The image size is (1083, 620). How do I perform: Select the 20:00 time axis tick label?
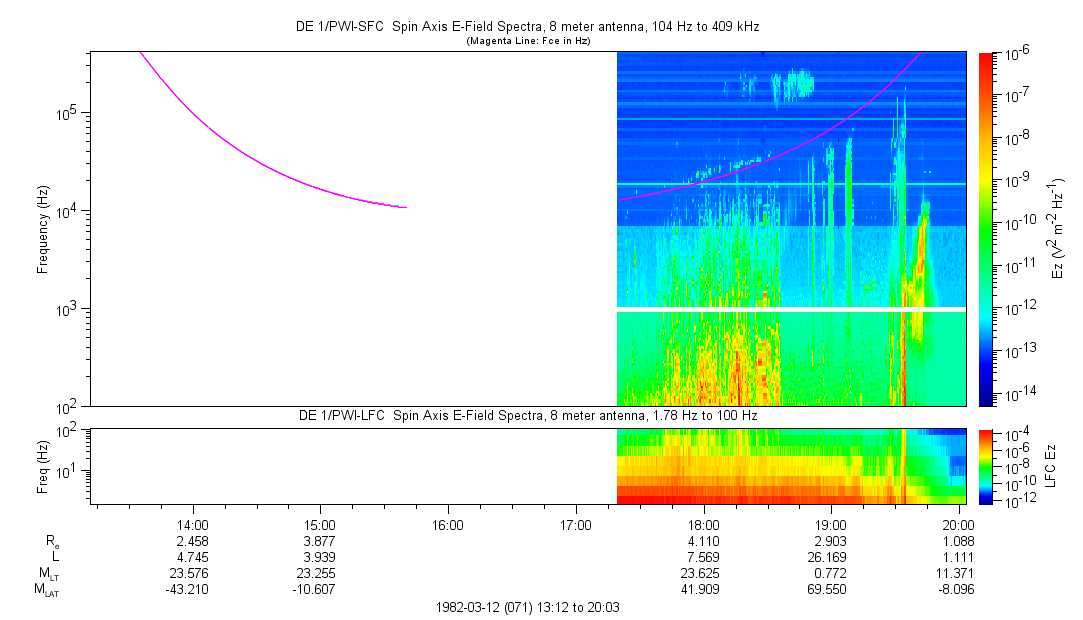(959, 524)
